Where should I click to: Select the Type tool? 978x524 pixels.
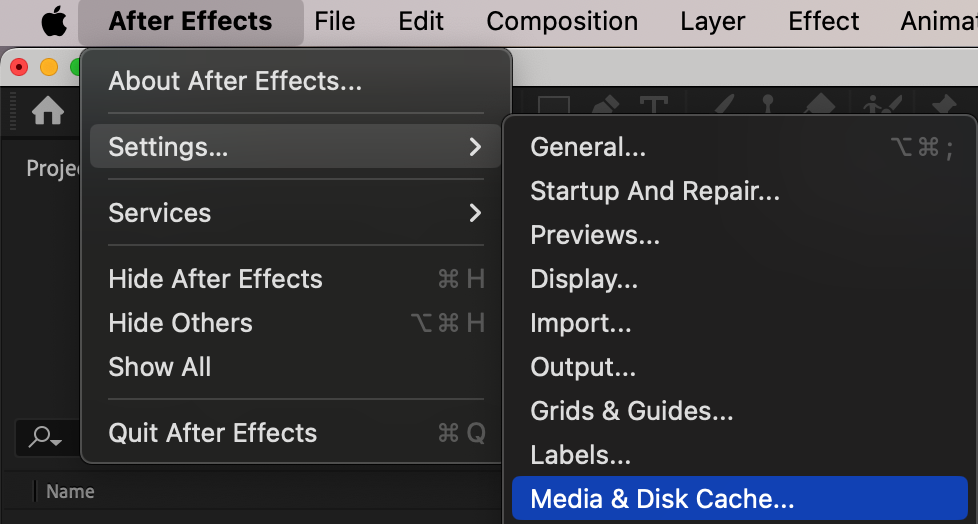tap(653, 106)
